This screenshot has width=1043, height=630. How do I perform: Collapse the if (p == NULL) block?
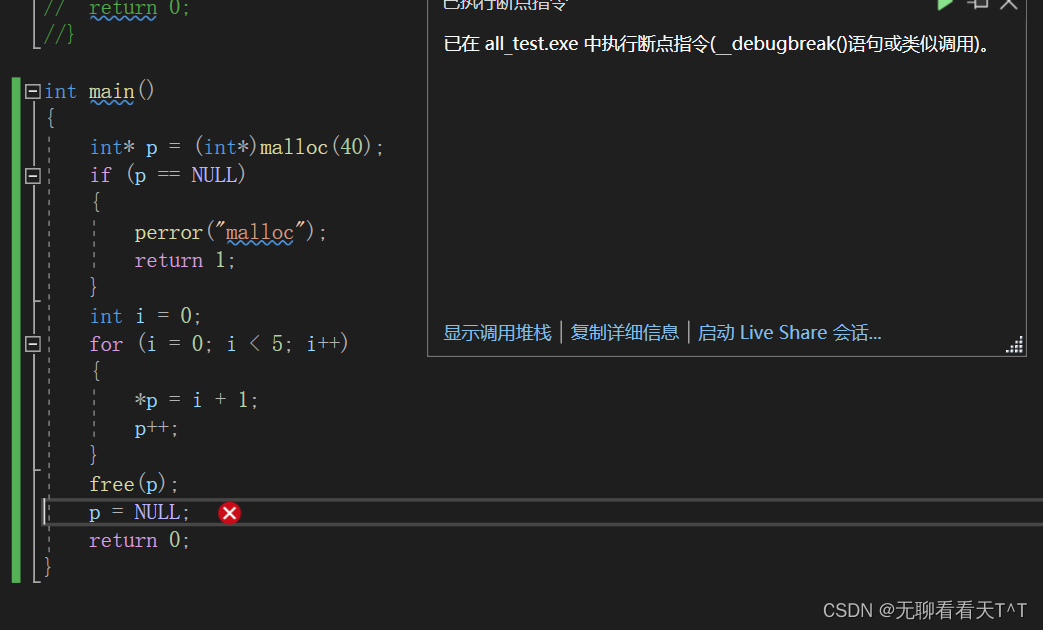[x=32, y=175]
